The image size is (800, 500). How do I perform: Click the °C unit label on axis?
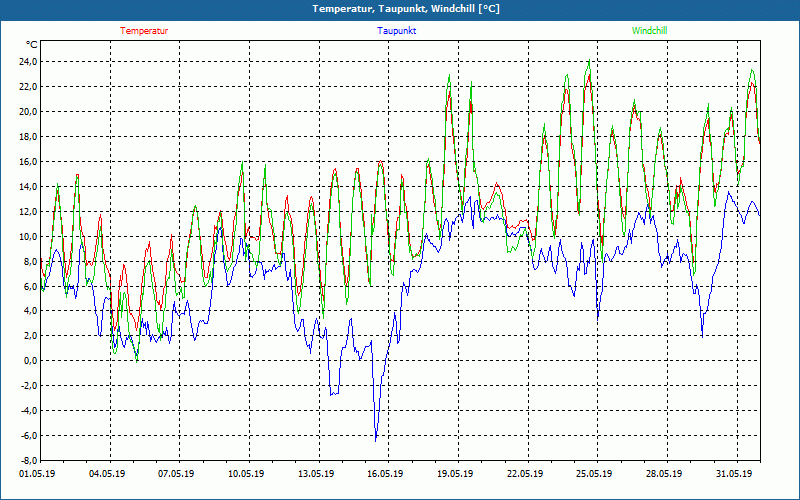[x=32, y=45]
